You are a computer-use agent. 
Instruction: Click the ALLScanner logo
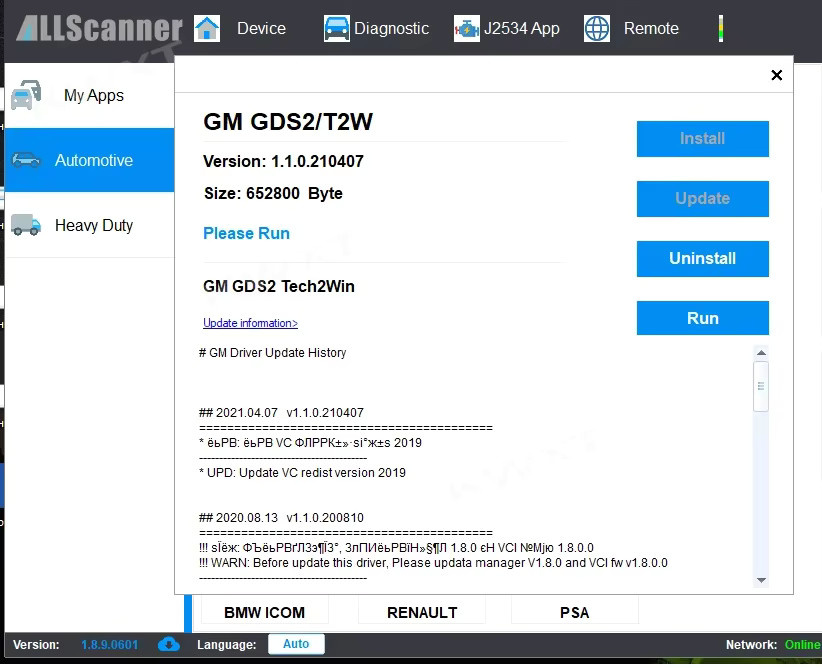point(99,28)
